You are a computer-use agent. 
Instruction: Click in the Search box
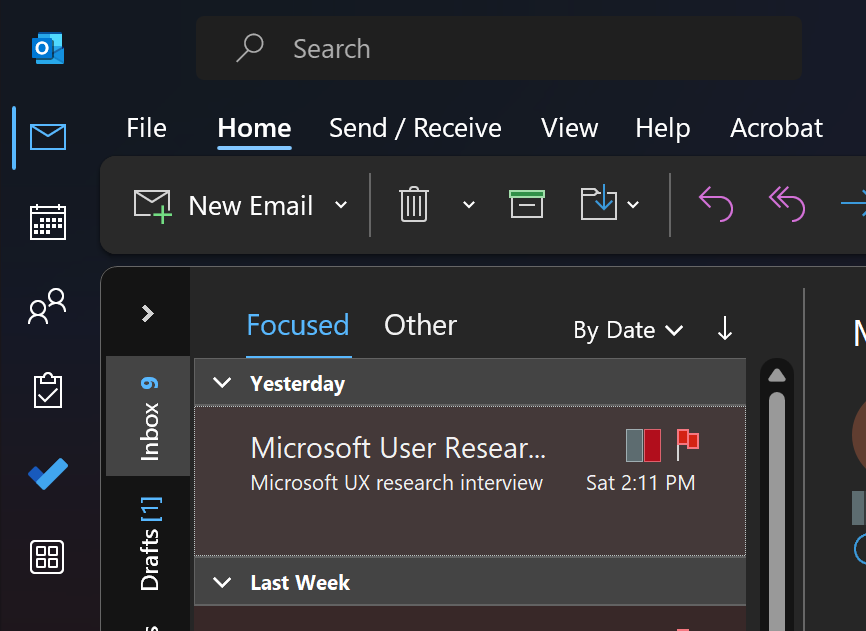500,48
